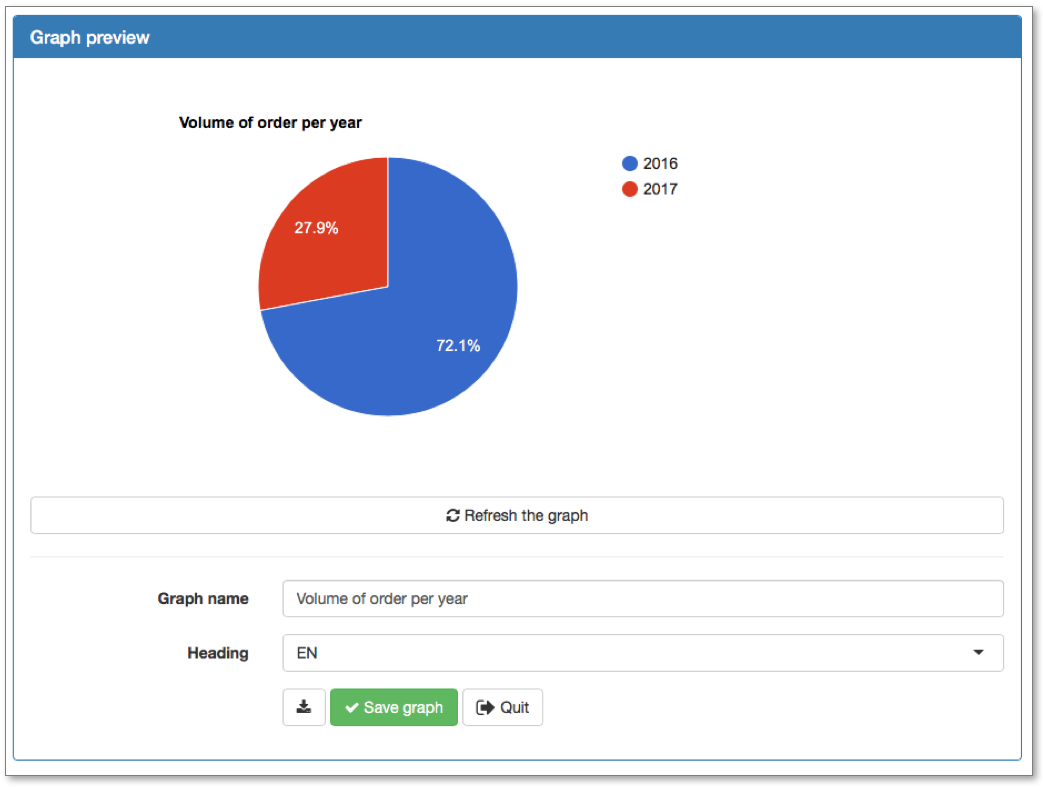
Task: Click the download graph icon button
Action: coord(304,707)
